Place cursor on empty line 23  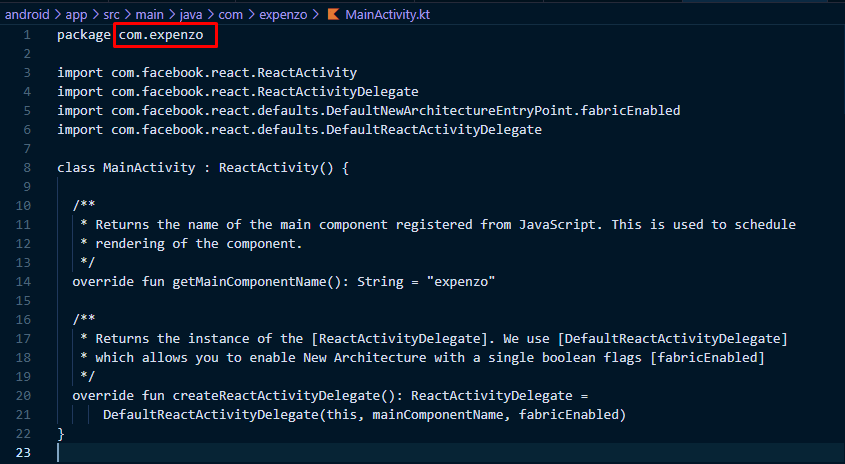(x=431, y=453)
